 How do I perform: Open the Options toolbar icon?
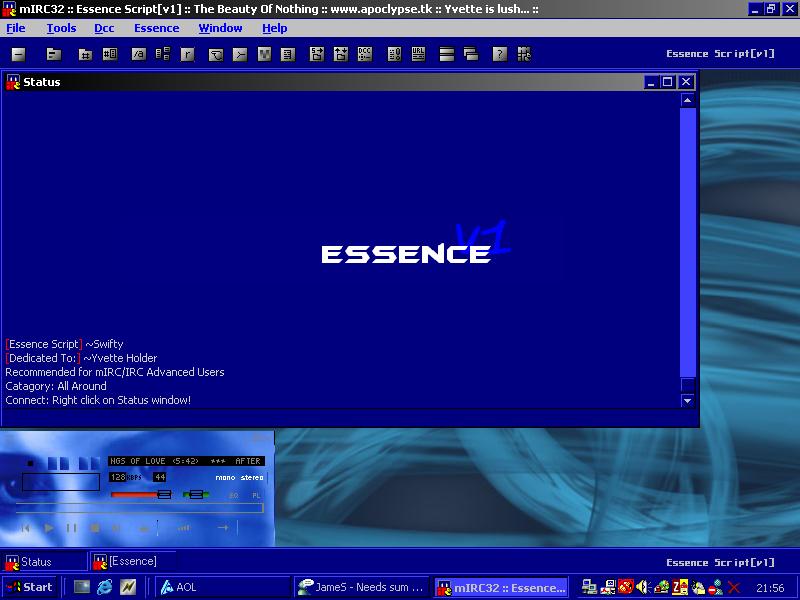click(54, 54)
